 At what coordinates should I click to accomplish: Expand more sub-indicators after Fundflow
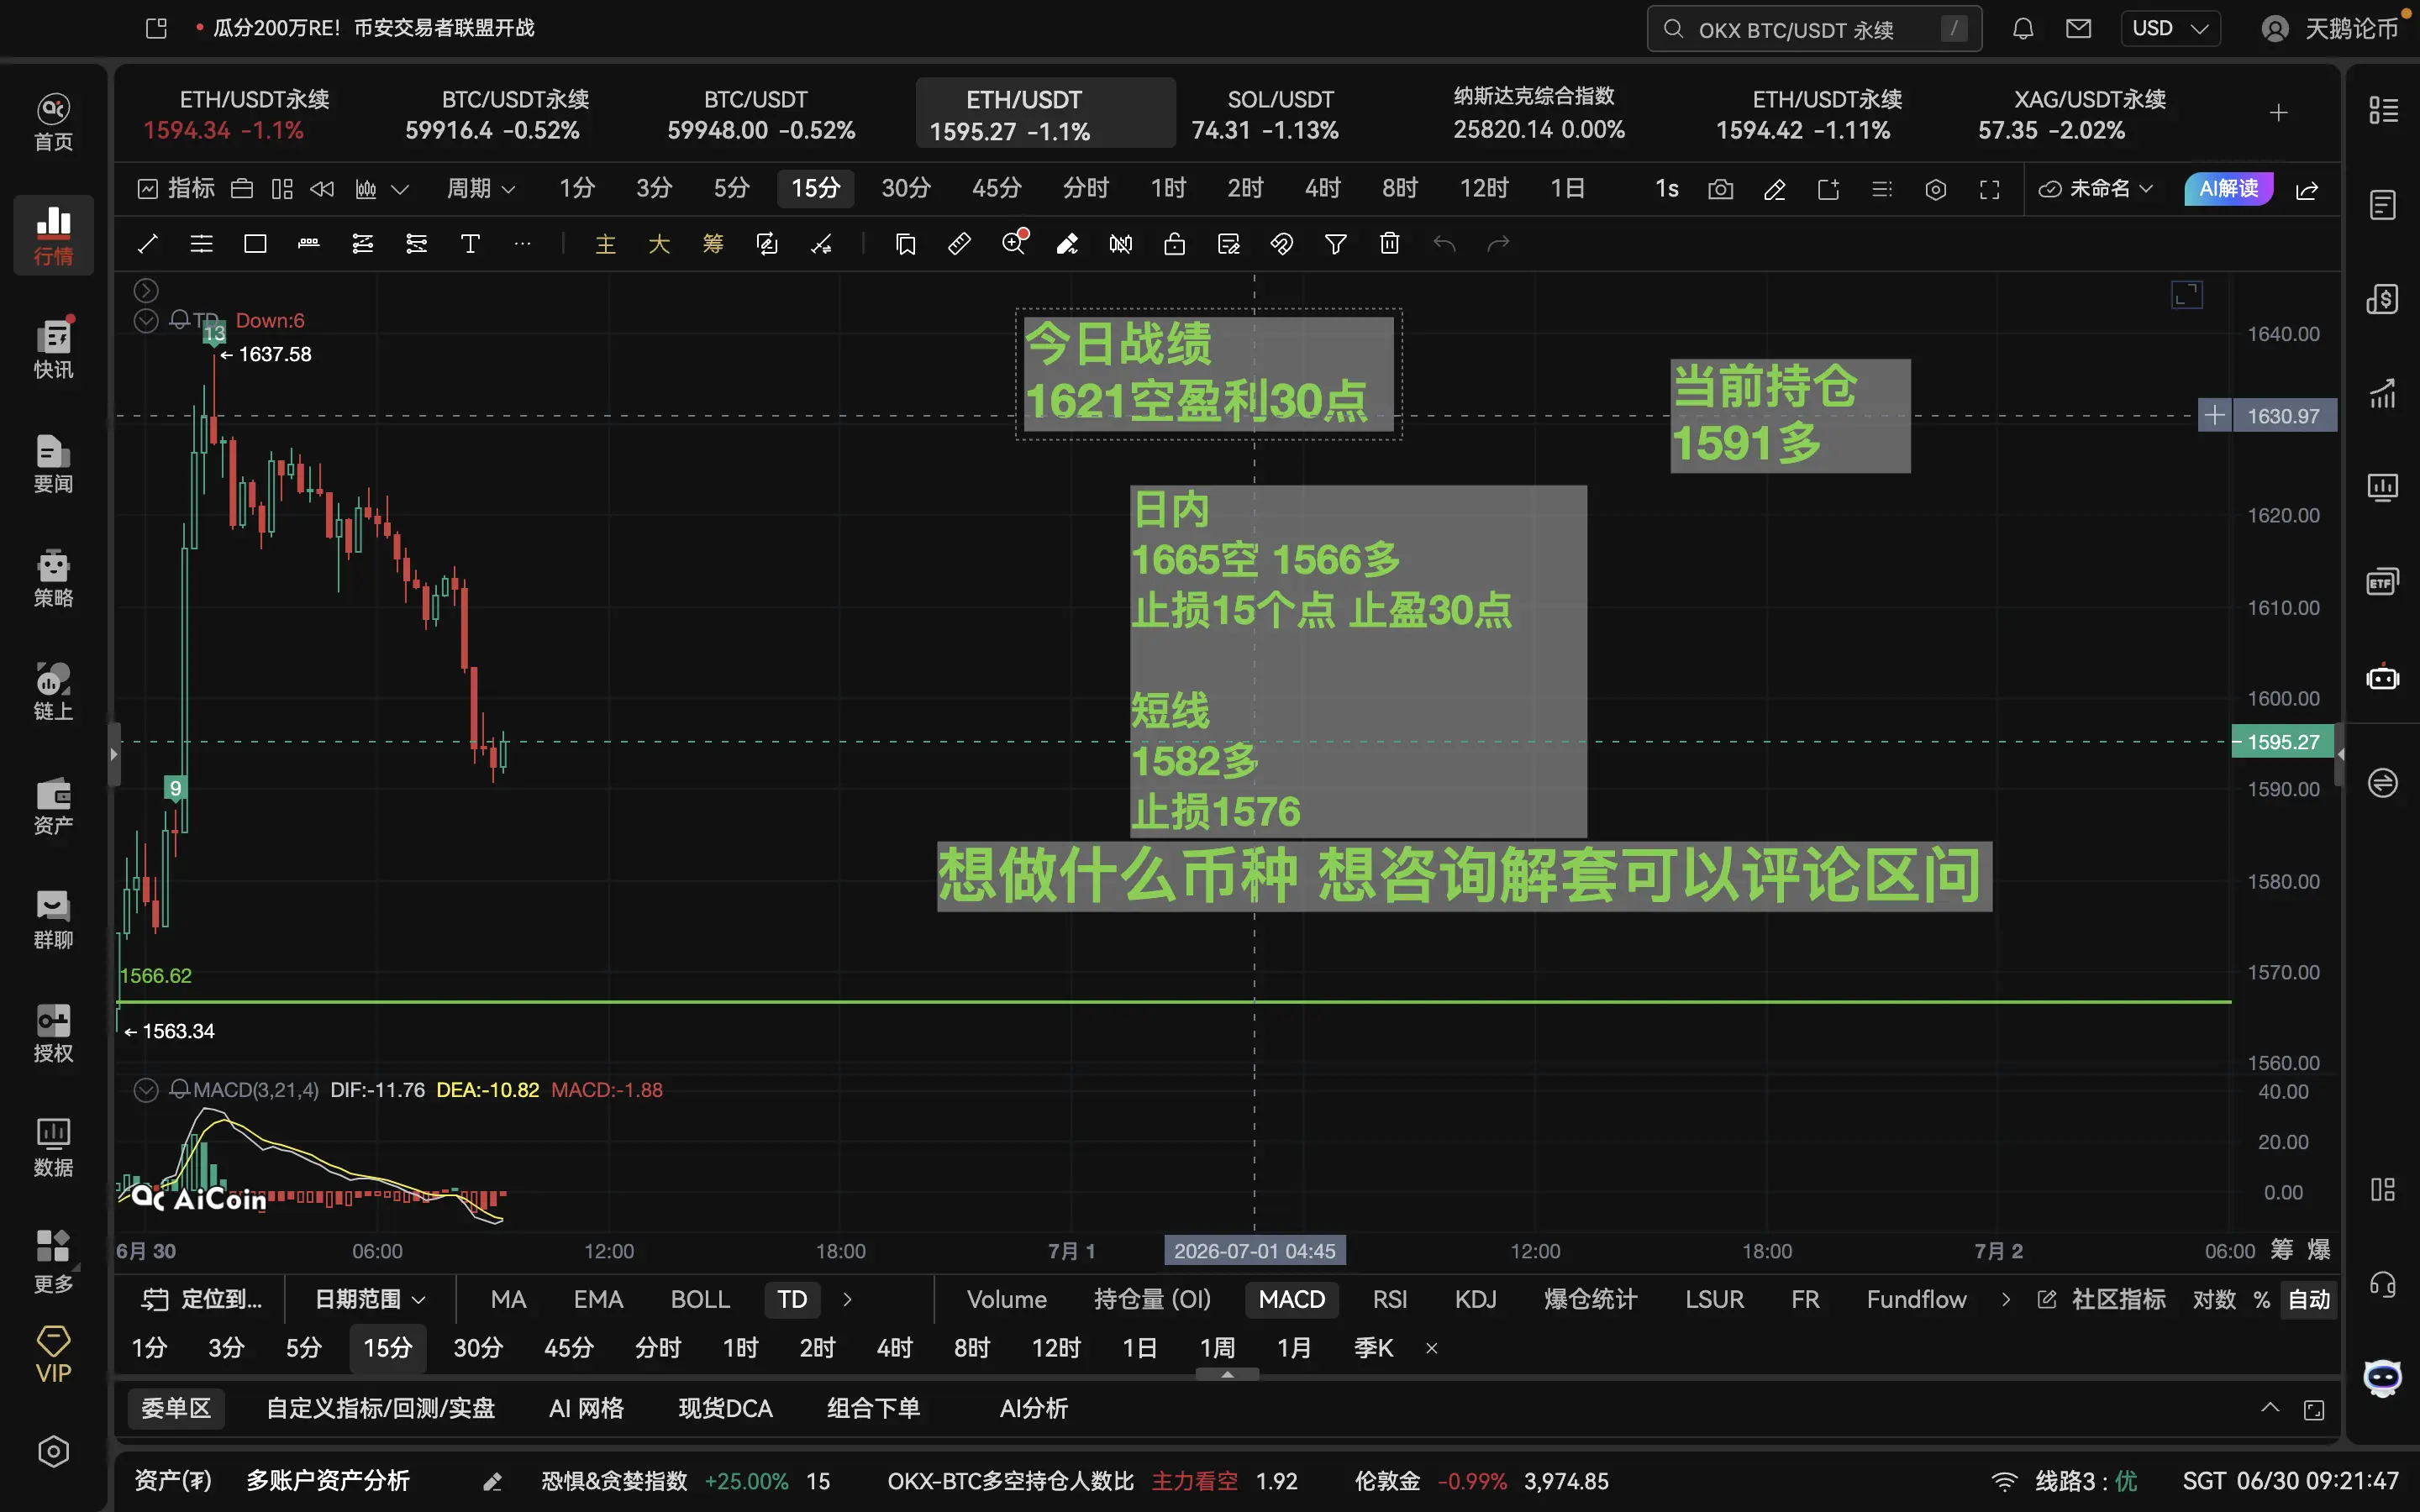coord(2005,1299)
